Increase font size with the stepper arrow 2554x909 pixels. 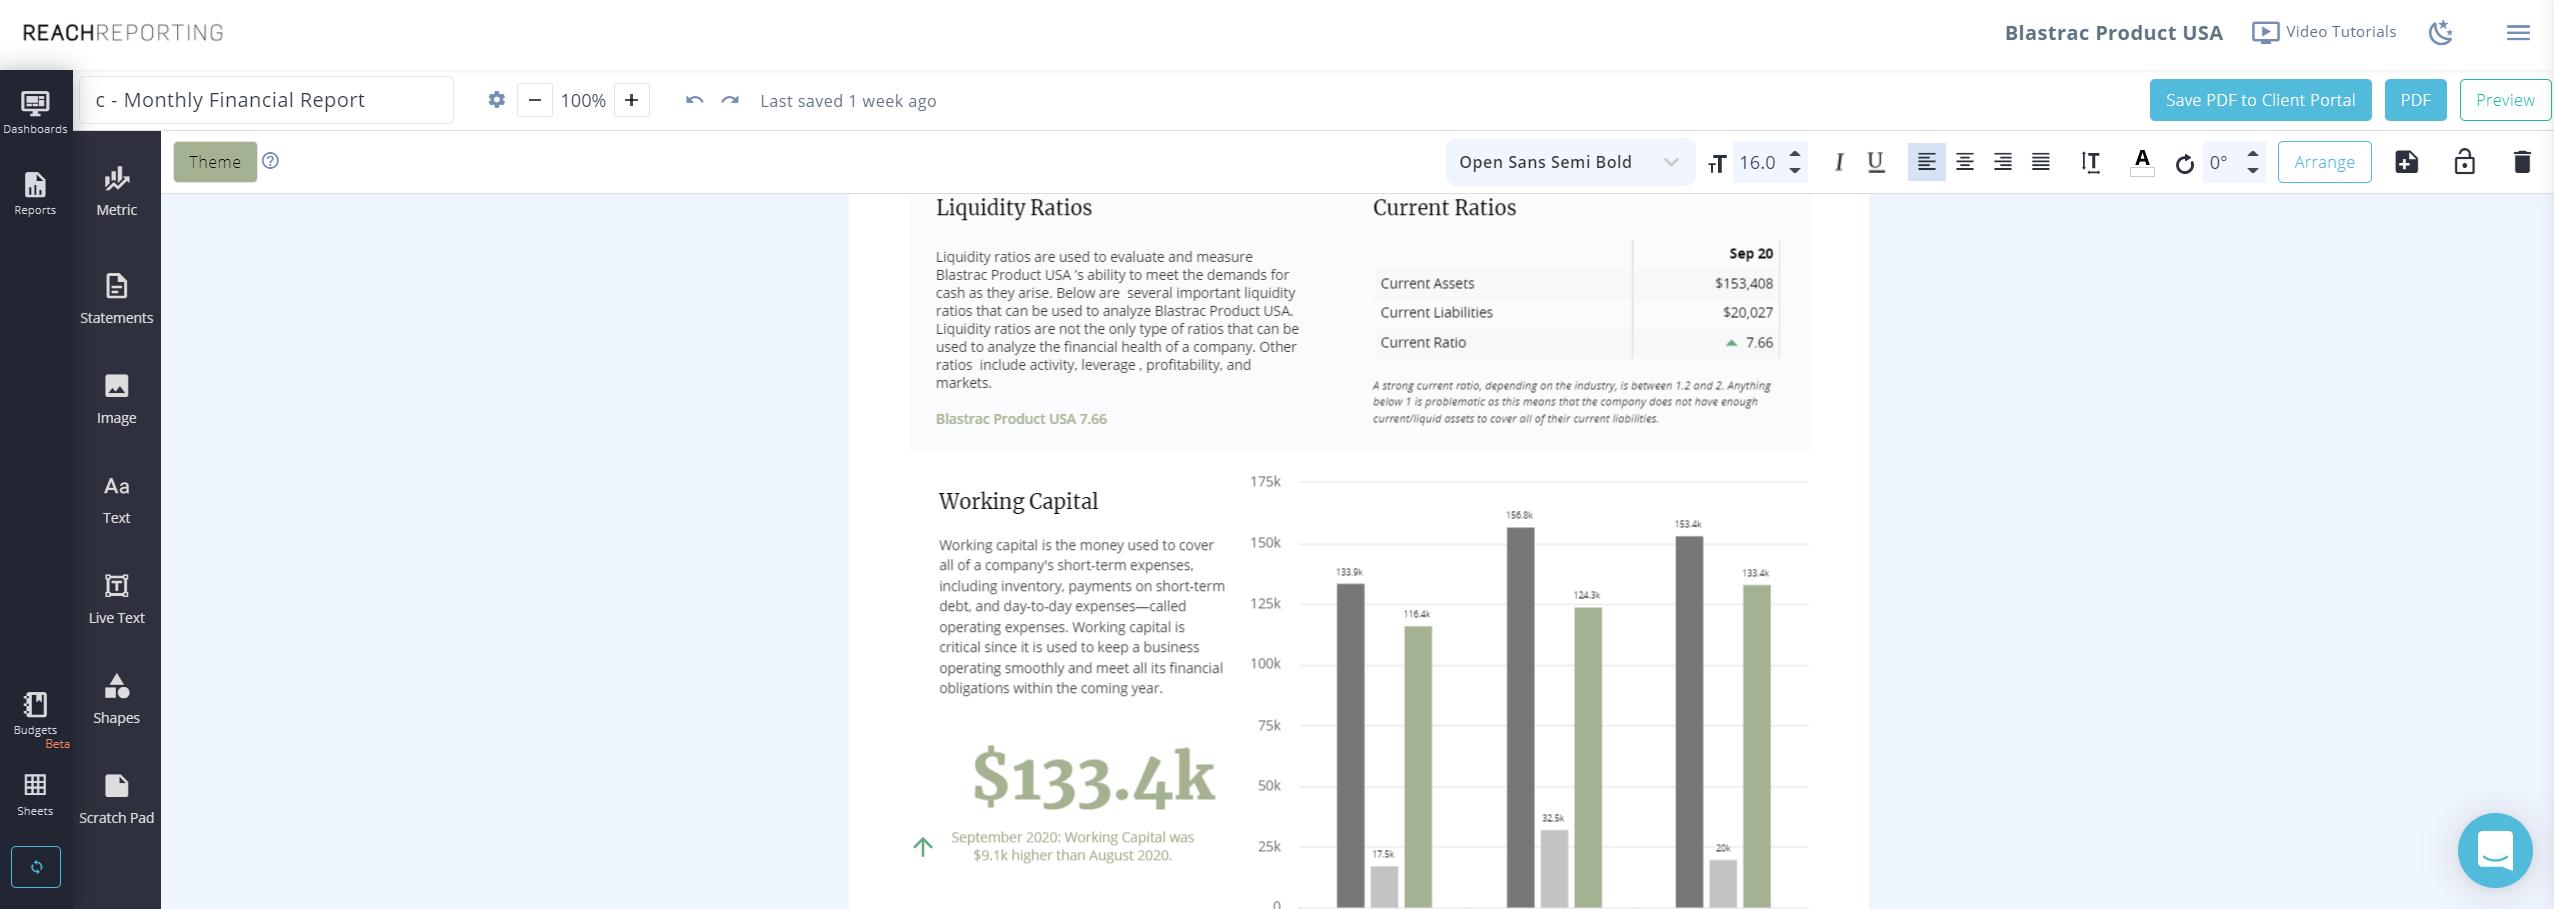pyautogui.click(x=1795, y=155)
